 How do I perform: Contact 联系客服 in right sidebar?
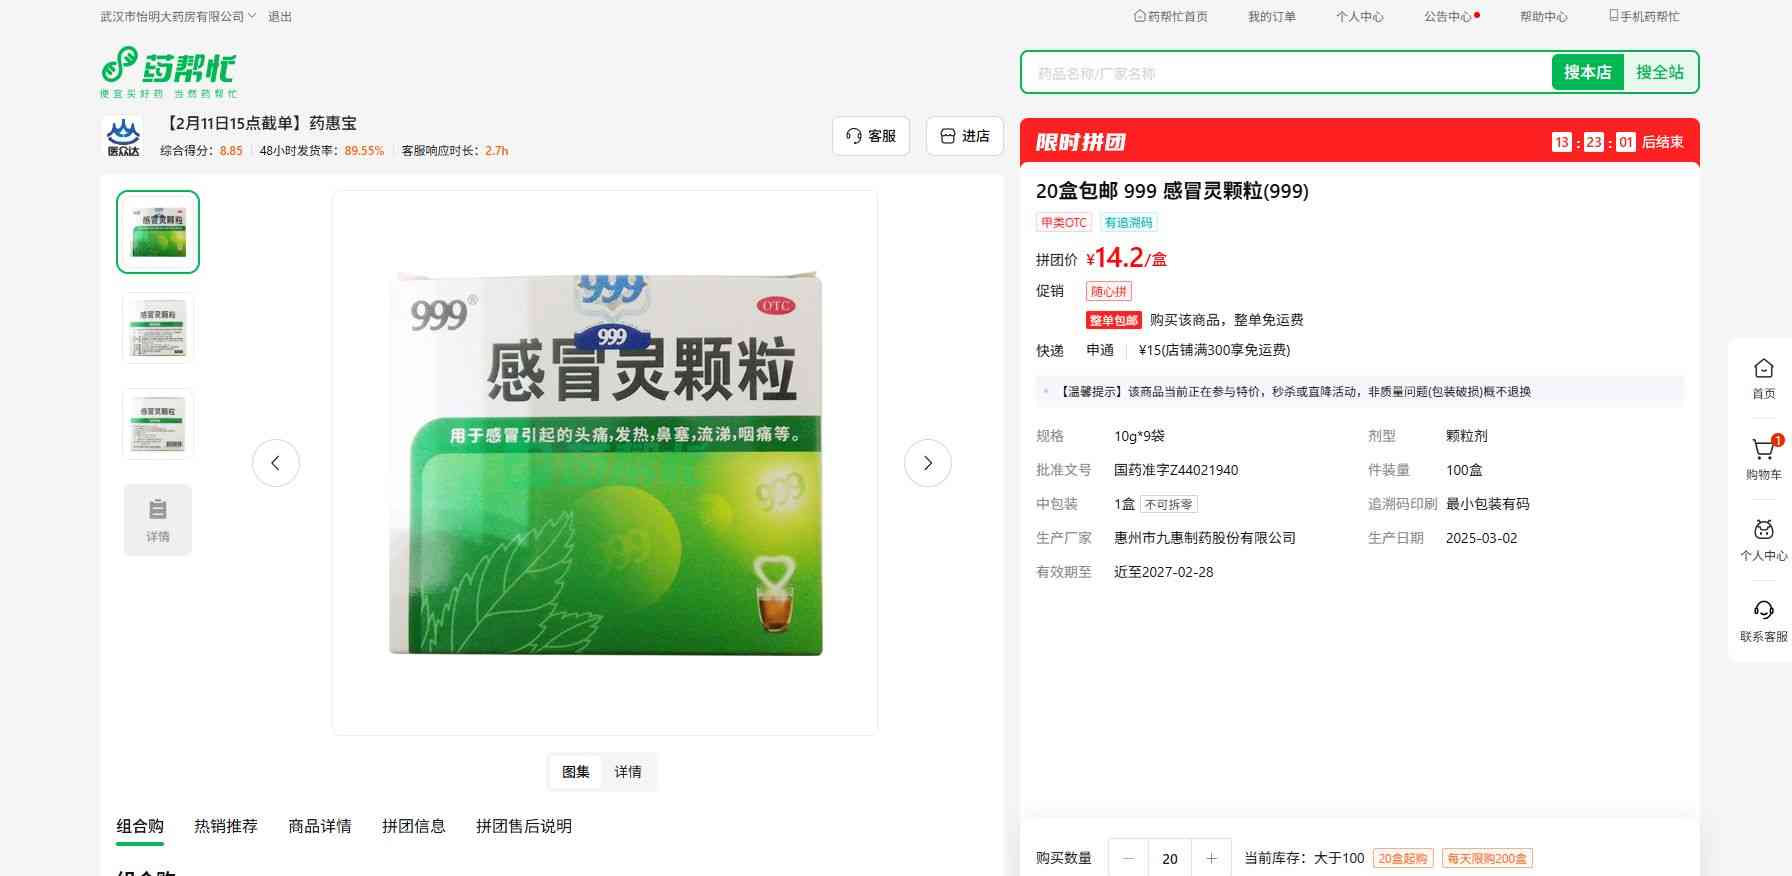click(x=1763, y=620)
